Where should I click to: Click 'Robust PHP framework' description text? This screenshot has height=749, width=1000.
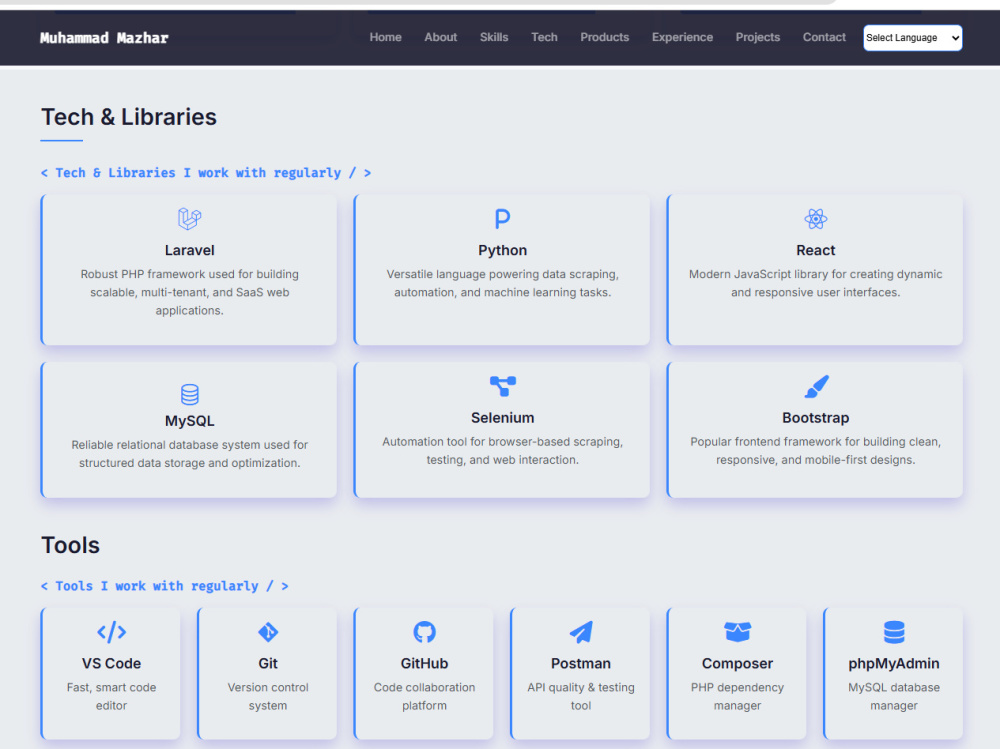189,292
